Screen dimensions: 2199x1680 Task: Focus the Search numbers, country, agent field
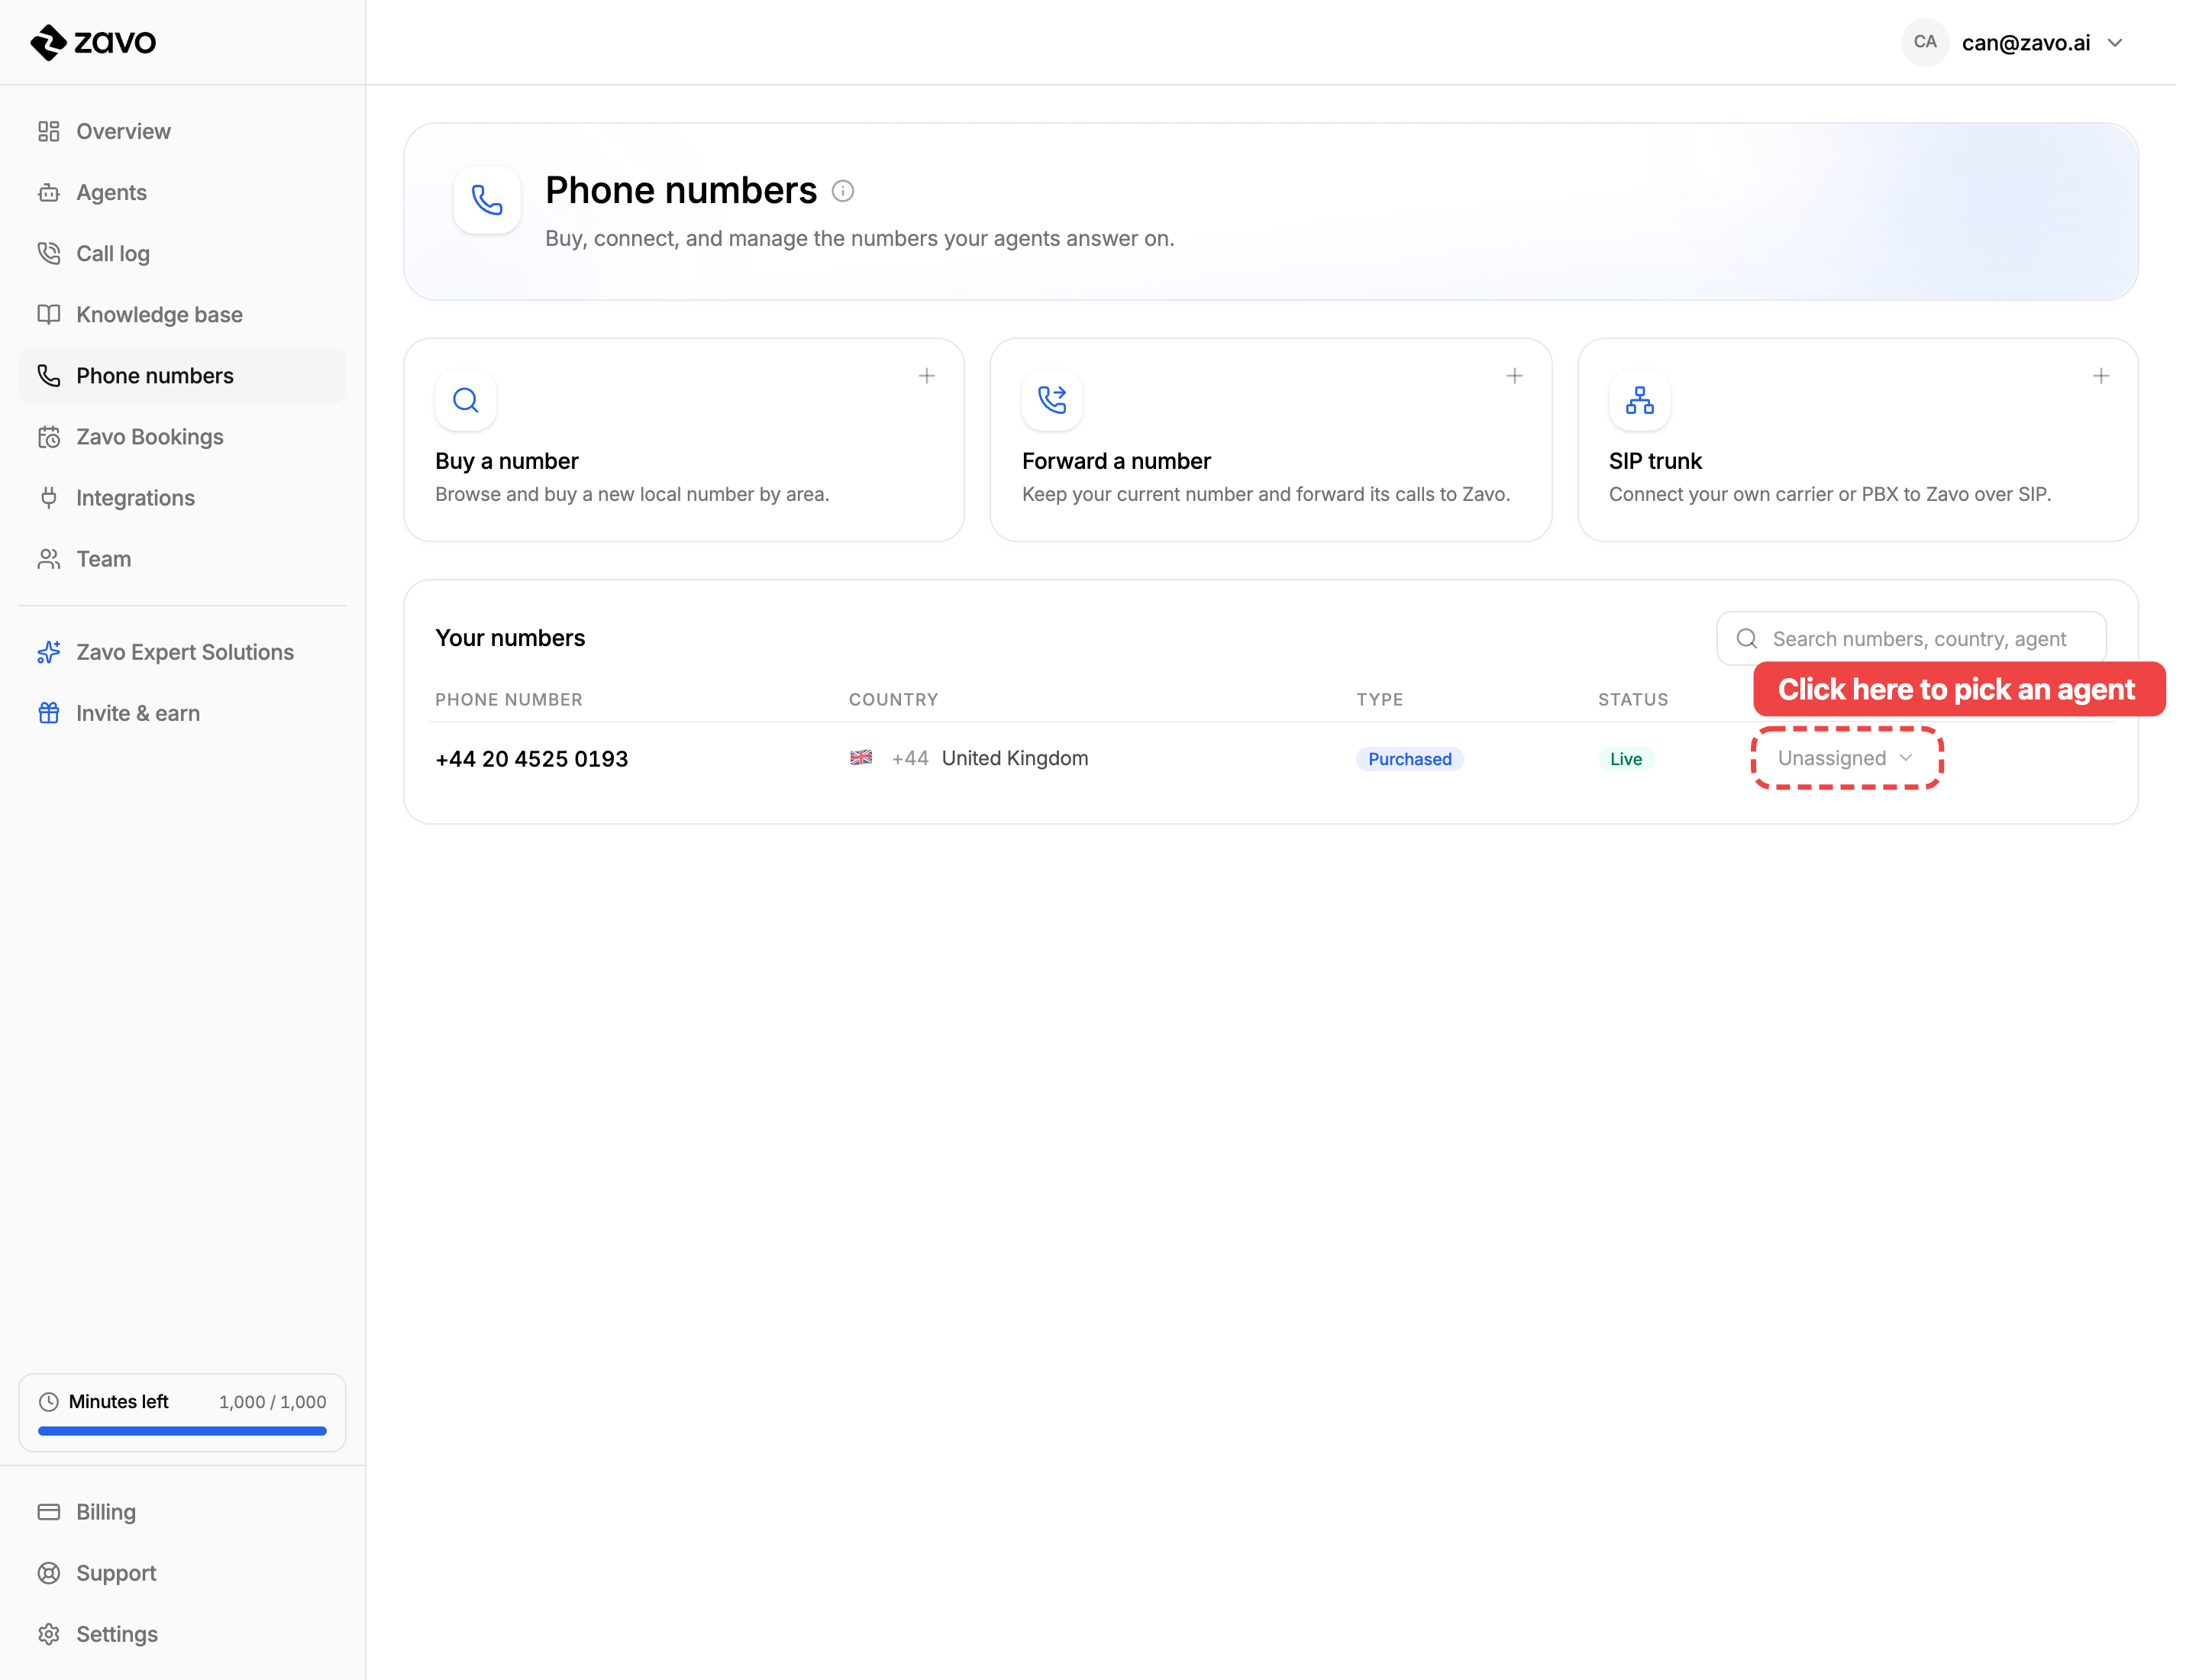click(x=1911, y=639)
